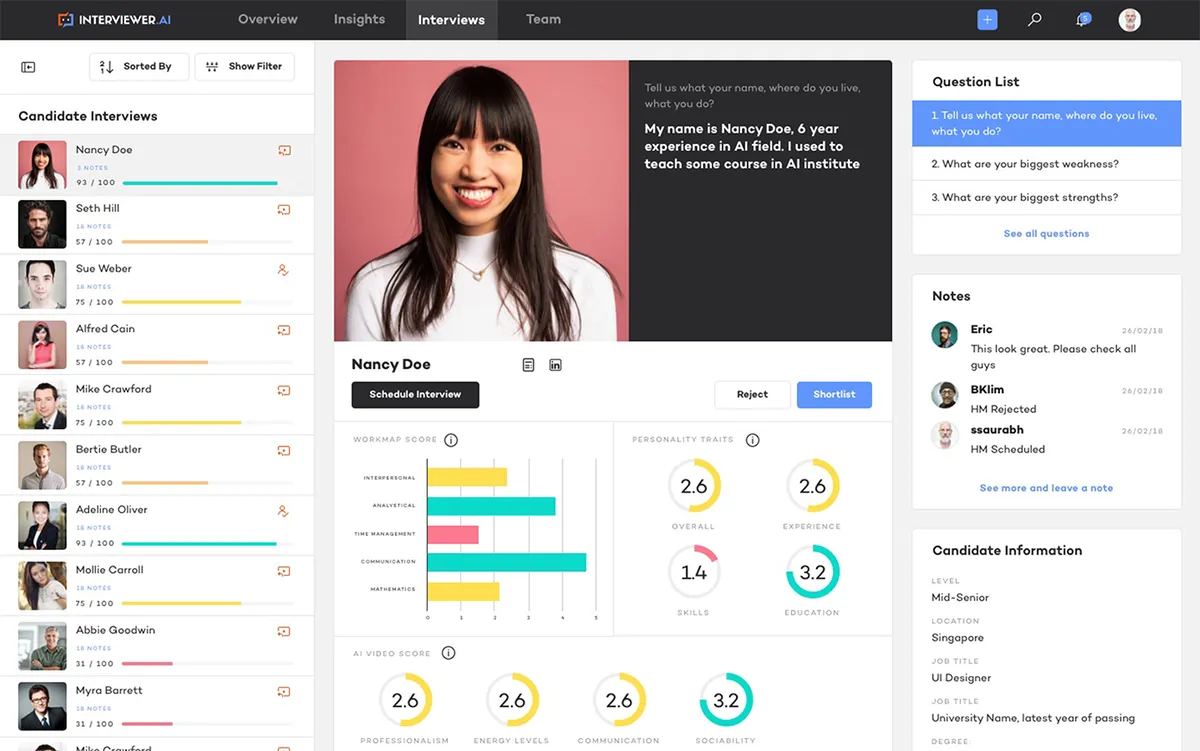
Task: Click Seth Hill's video interview status icon
Action: [x=284, y=210]
